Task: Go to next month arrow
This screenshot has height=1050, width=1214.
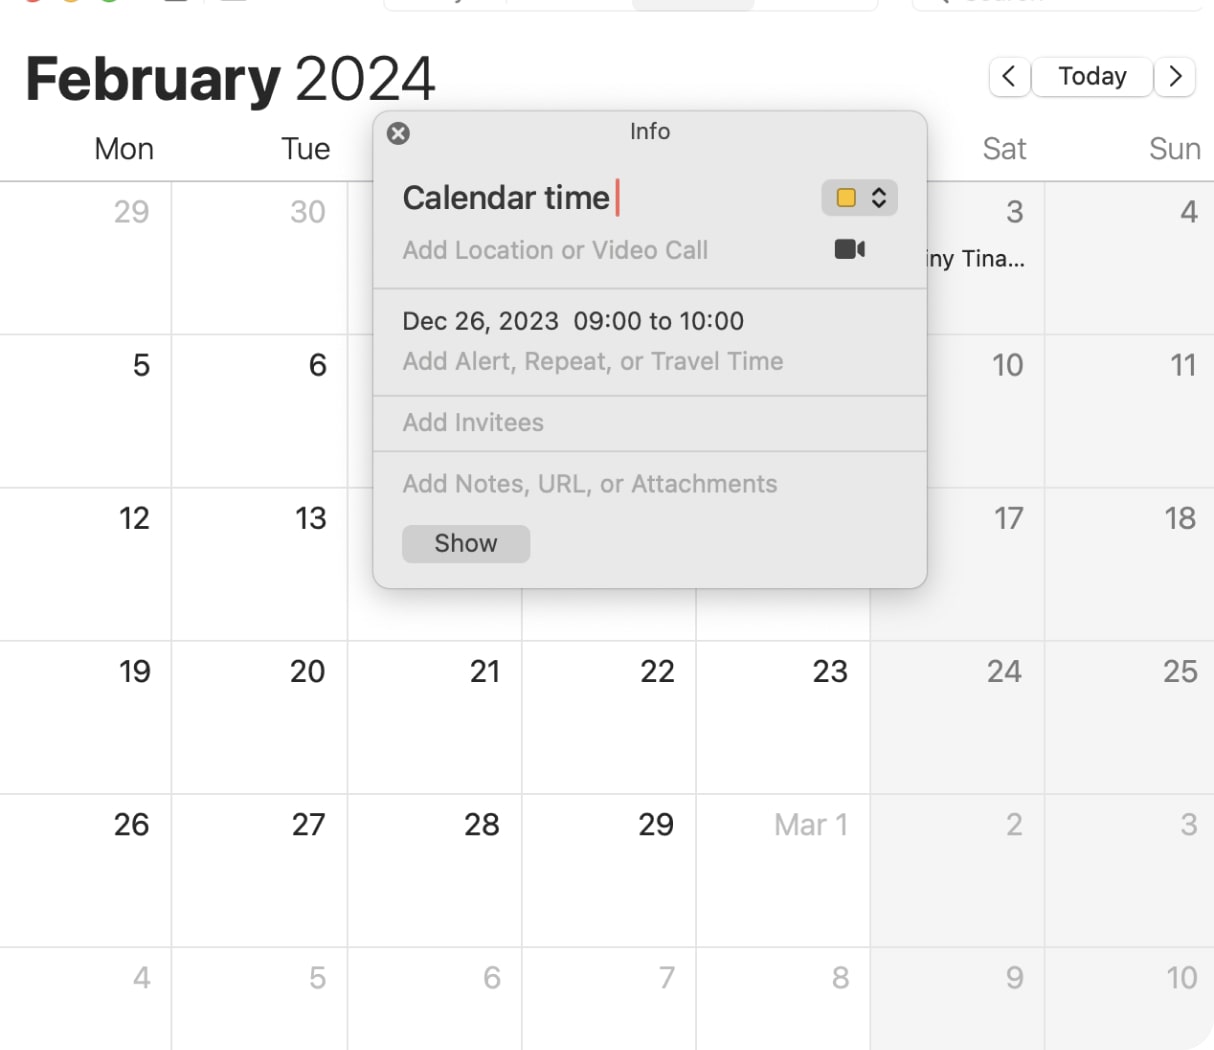Action: [x=1175, y=76]
